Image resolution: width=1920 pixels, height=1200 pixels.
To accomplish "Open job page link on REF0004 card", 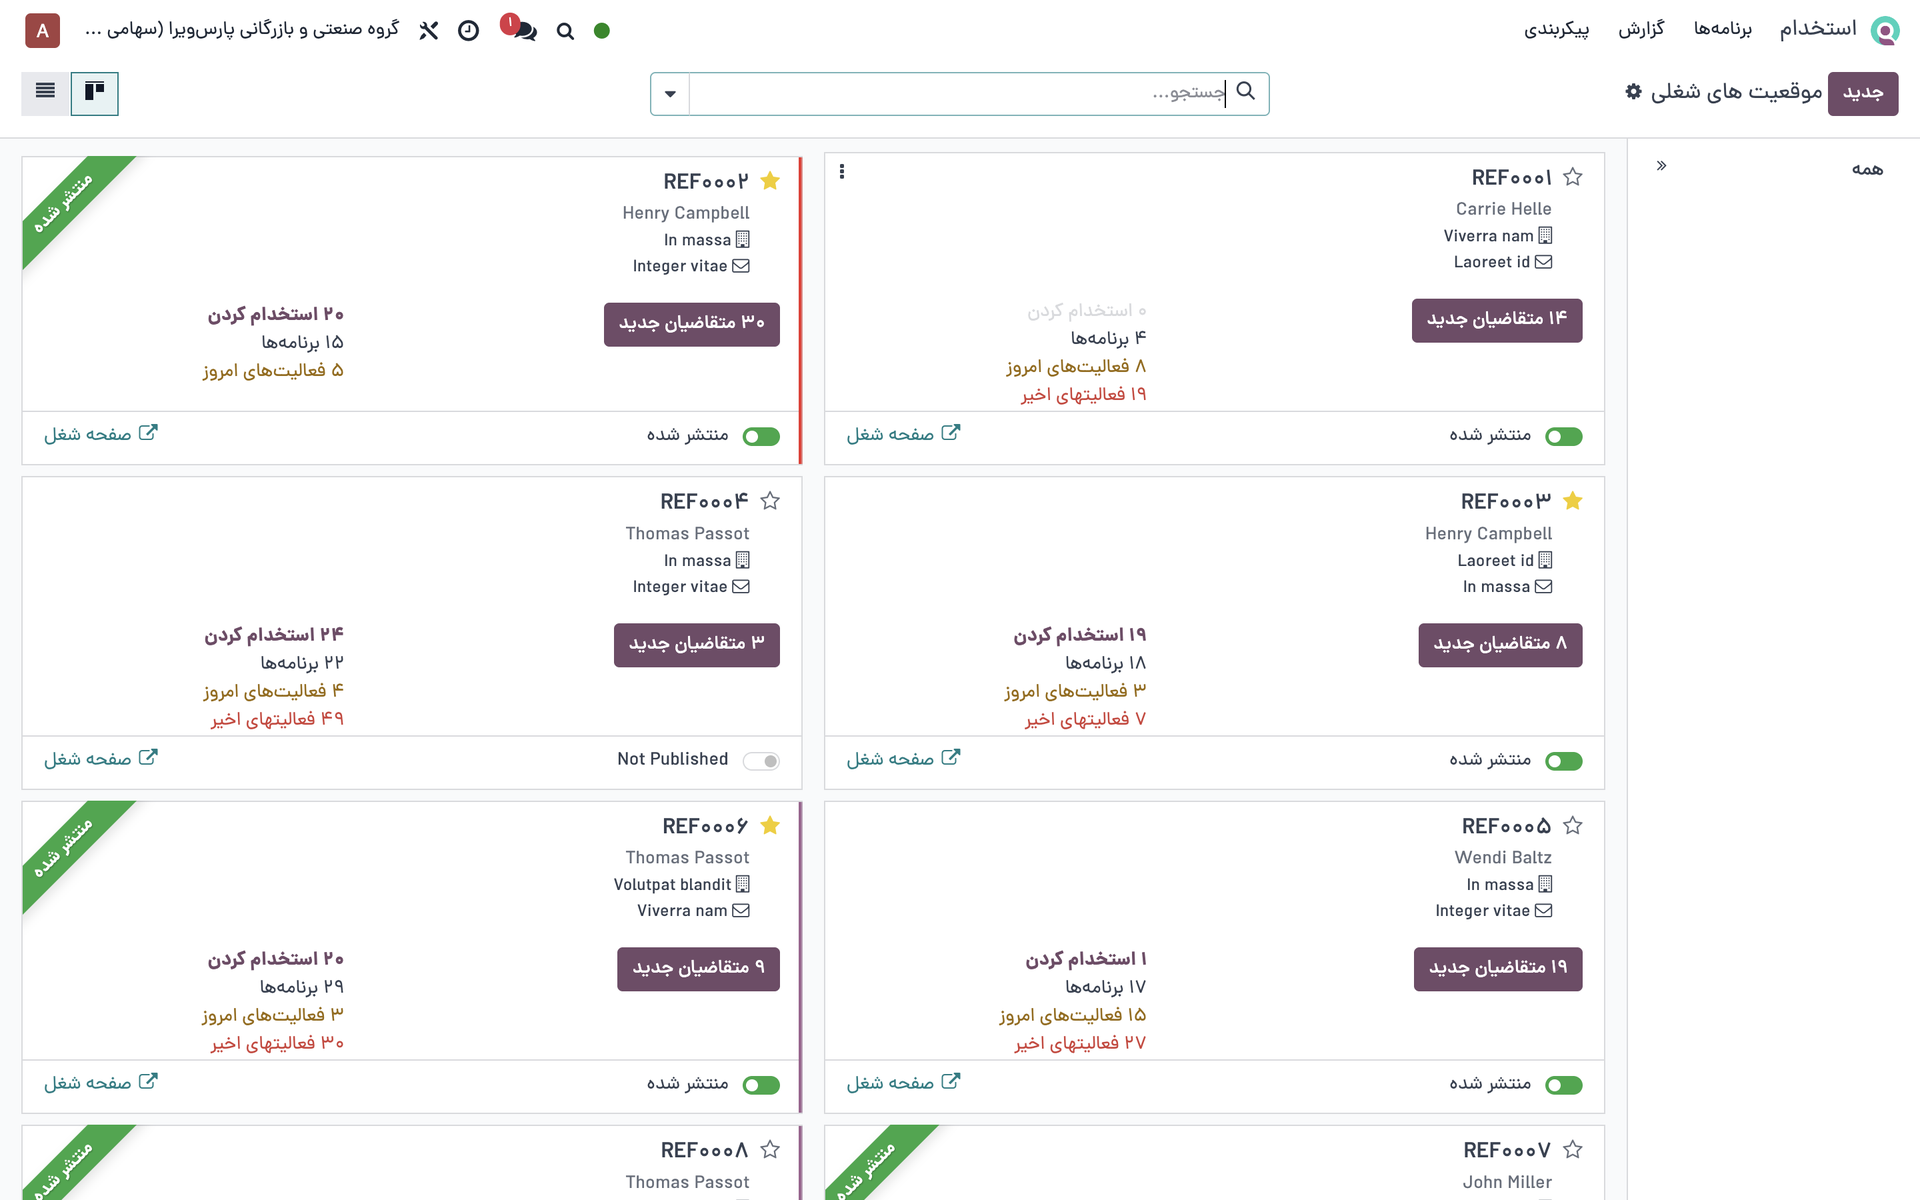I will pos(100,759).
